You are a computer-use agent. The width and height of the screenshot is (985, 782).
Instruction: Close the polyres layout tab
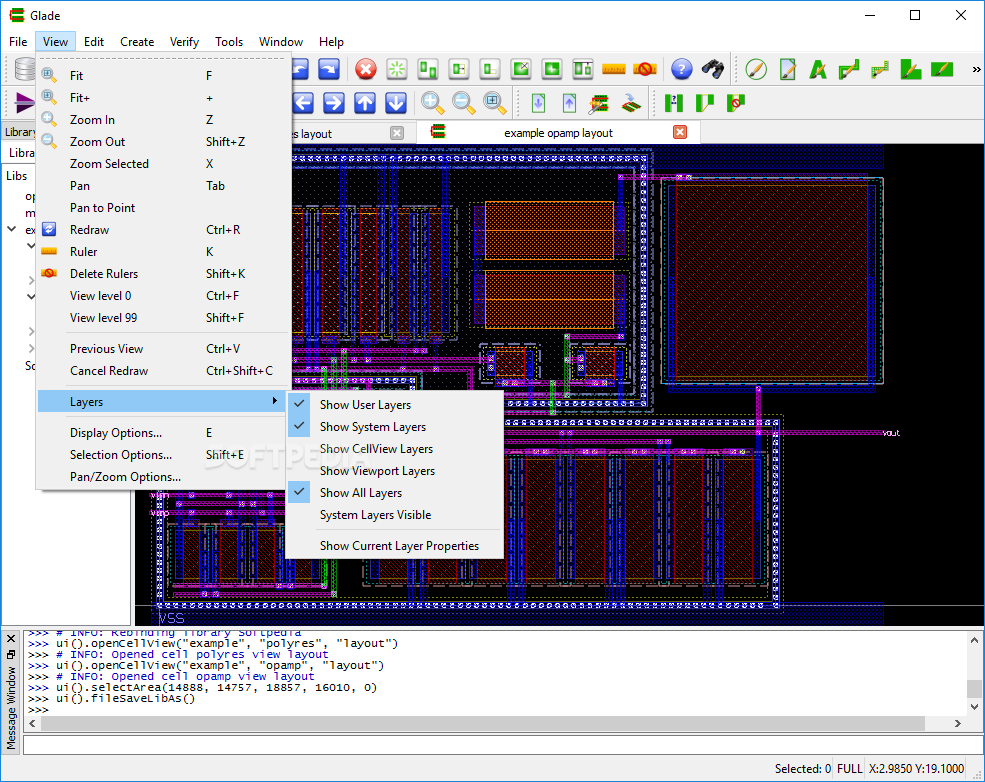pyautogui.click(x=396, y=133)
